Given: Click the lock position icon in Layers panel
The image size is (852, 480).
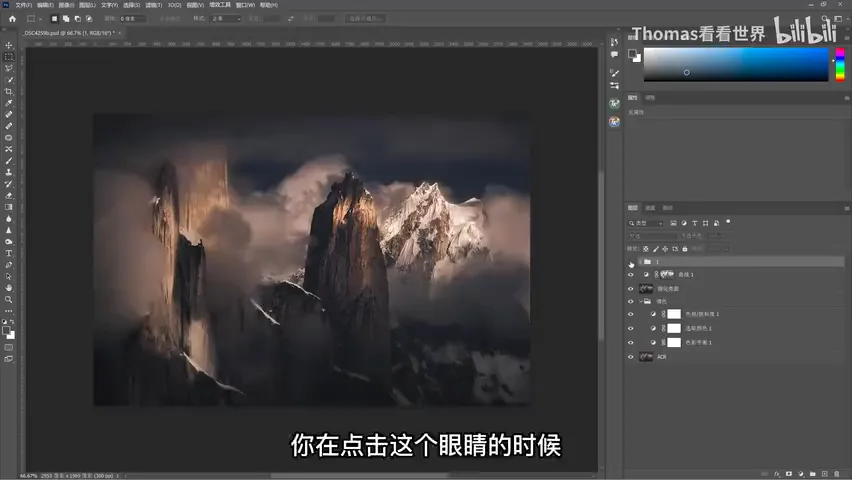Looking at the screenshot, I should click(x=665, y=249).
